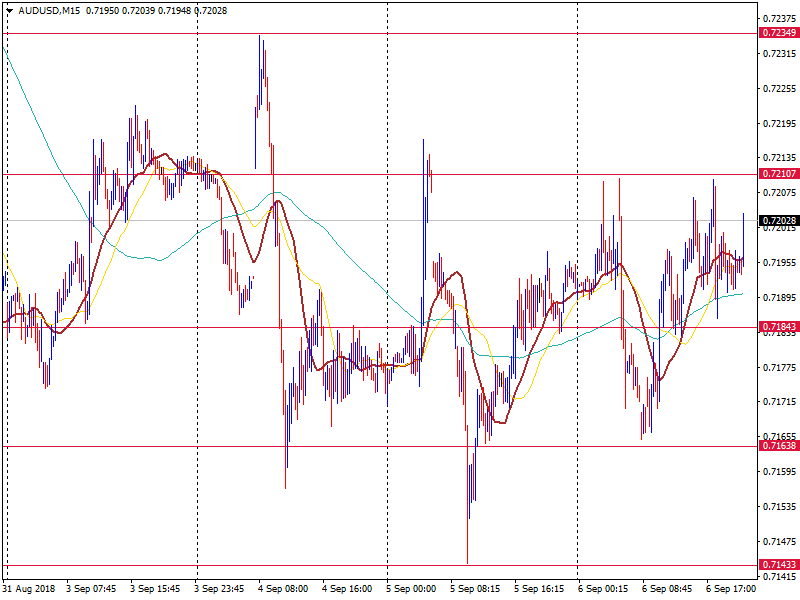Click the dropdown triangle beside AUDUSD,M15
The width and height of the screenshot is (800, 600).
[9, 10]
